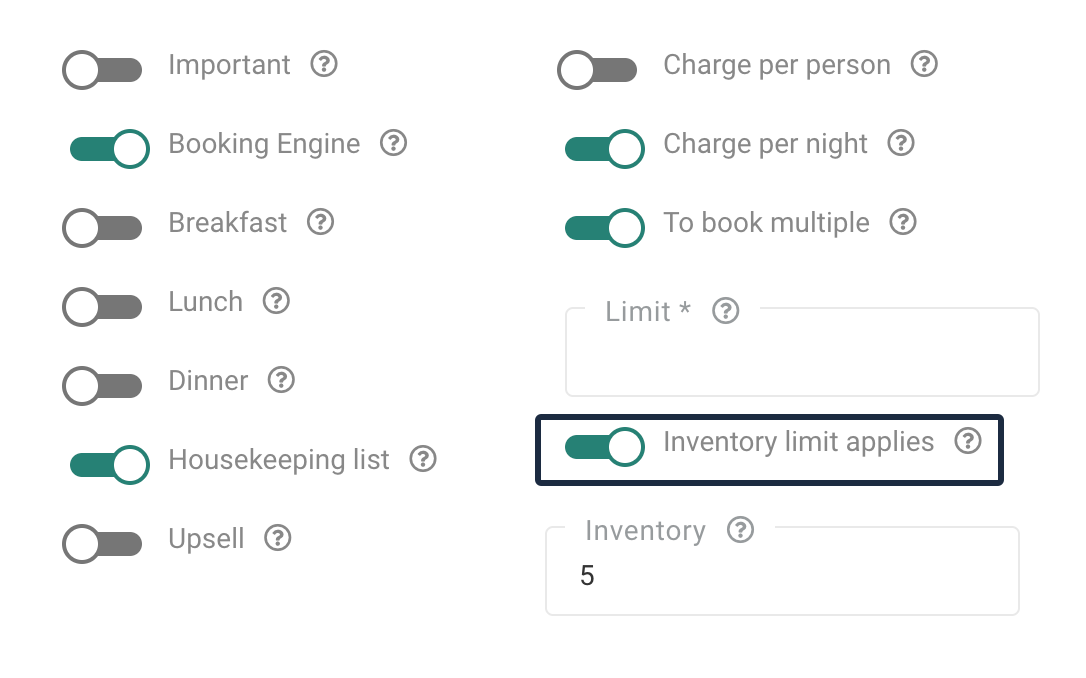The width and height of the screenshot is (1086, 678).
Task: Switch on the Upsell toggle
Action: point(102,544)
